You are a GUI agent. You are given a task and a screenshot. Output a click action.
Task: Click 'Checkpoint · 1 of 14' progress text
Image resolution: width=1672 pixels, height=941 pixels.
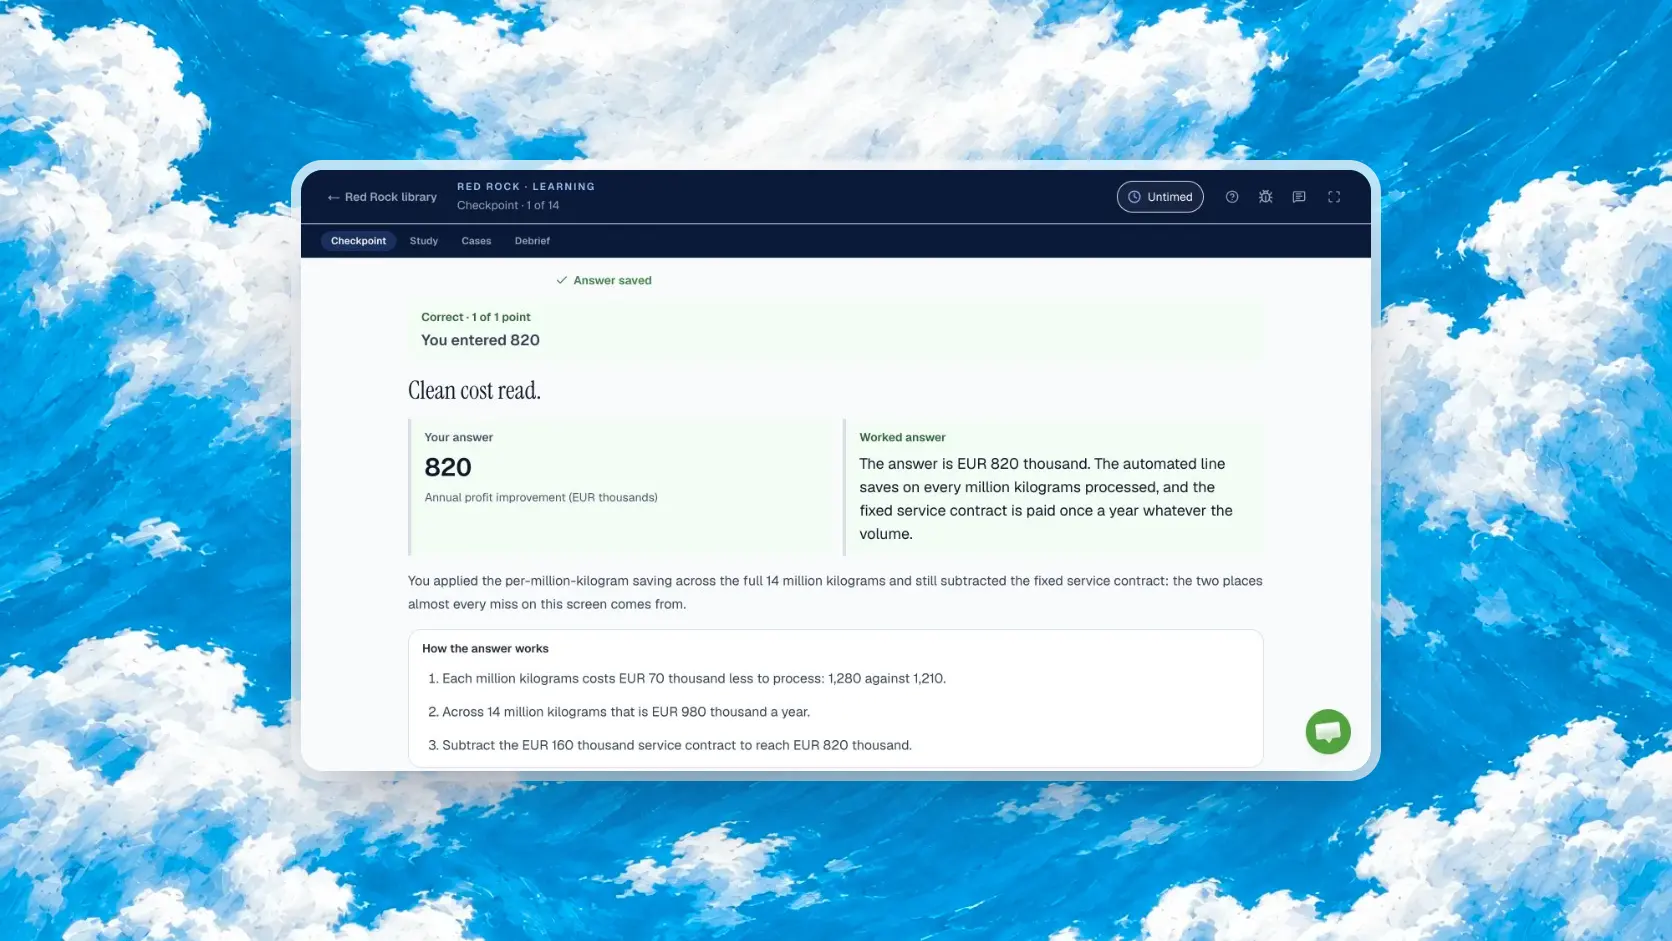click(x=508, y=205)
